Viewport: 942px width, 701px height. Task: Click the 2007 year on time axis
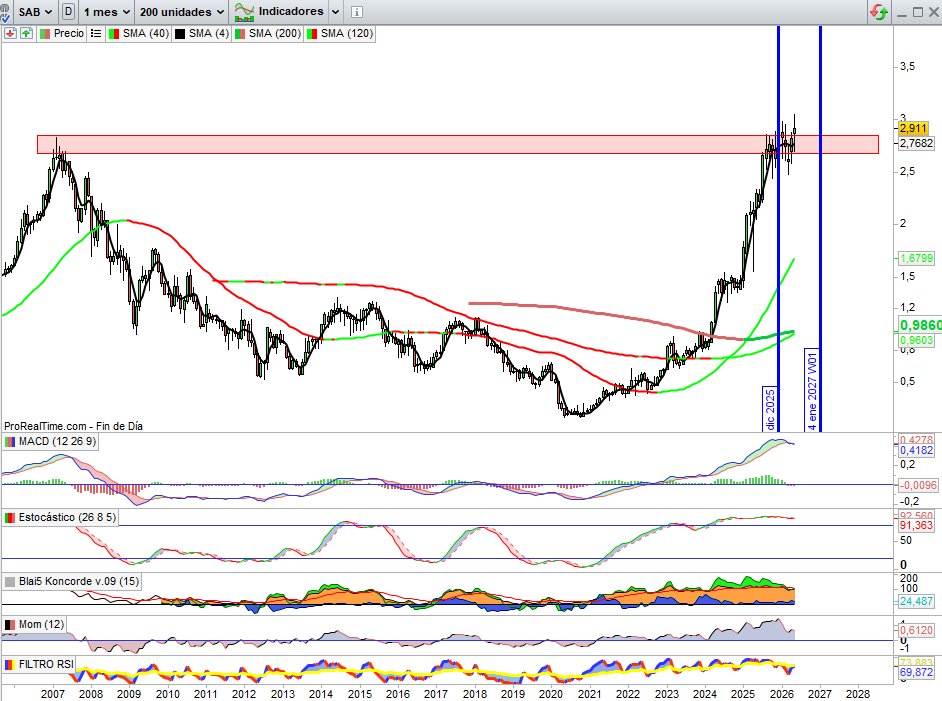point(53,694)
